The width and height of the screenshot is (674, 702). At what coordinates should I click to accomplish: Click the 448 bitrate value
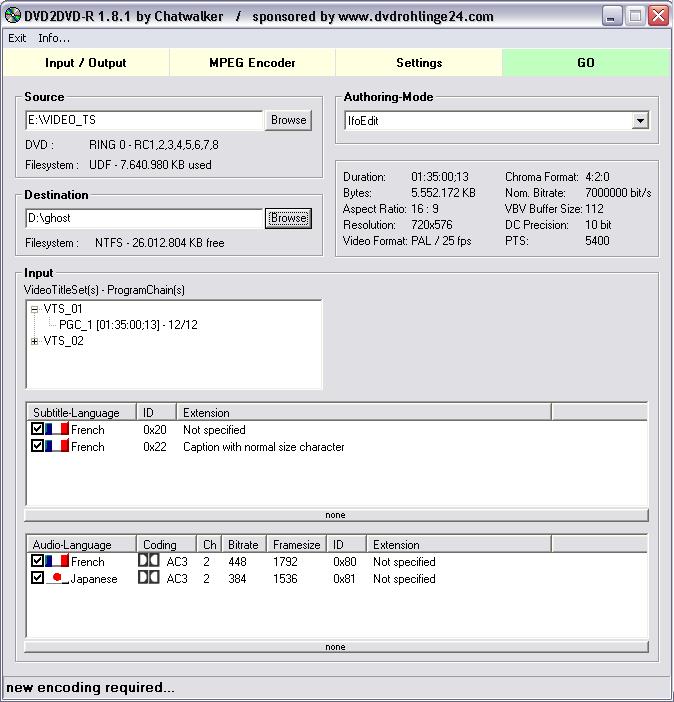coord(237,561)
